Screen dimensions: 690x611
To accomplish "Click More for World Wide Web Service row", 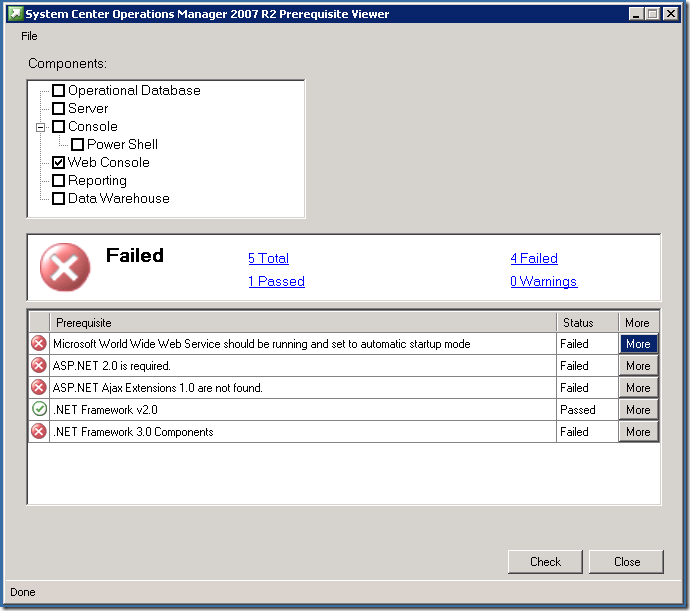I will [x=639, y=344].
